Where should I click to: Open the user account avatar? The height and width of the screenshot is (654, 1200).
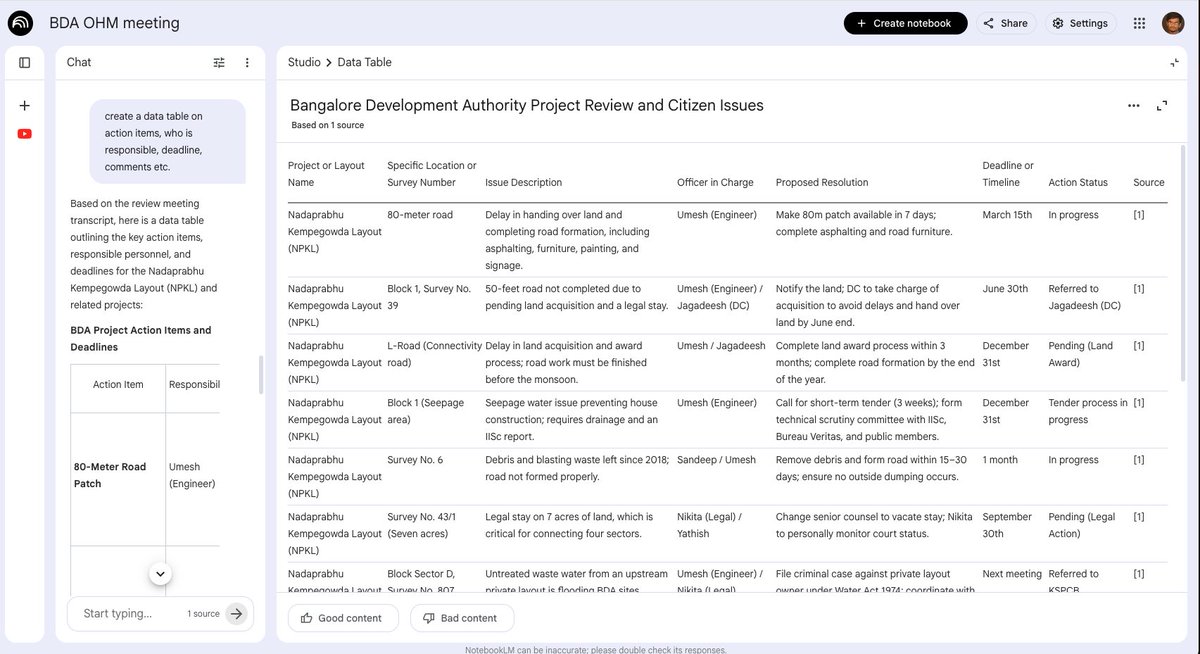(1173, 23)
